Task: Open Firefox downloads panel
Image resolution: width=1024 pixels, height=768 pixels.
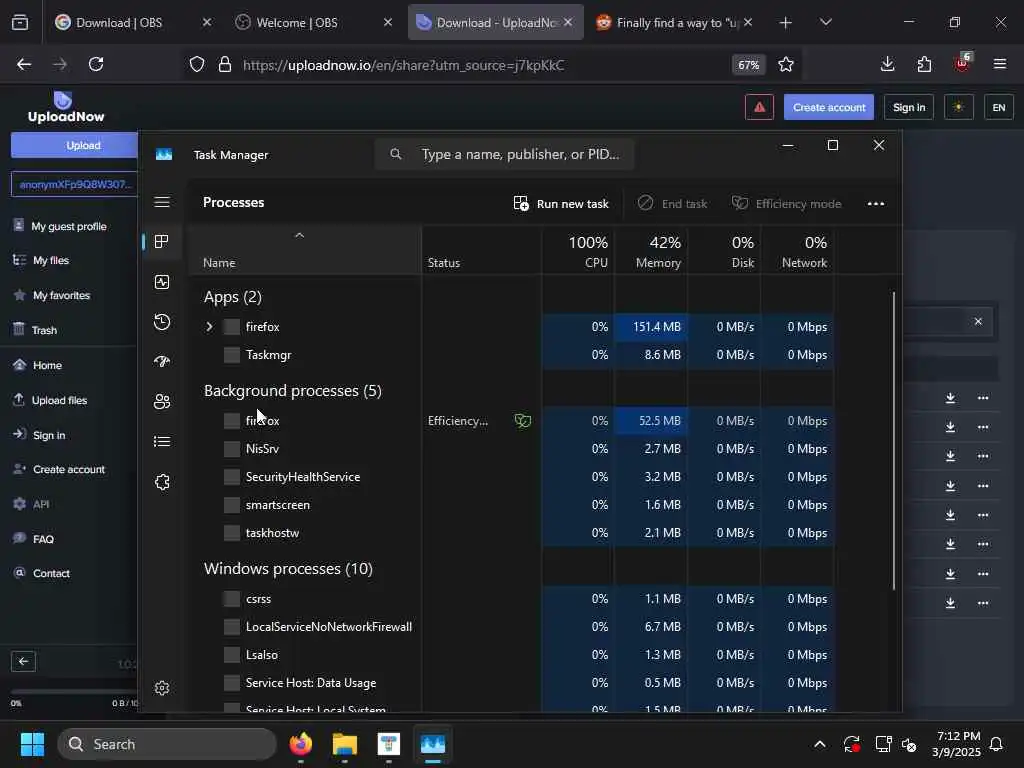Action: click(888, 64)
